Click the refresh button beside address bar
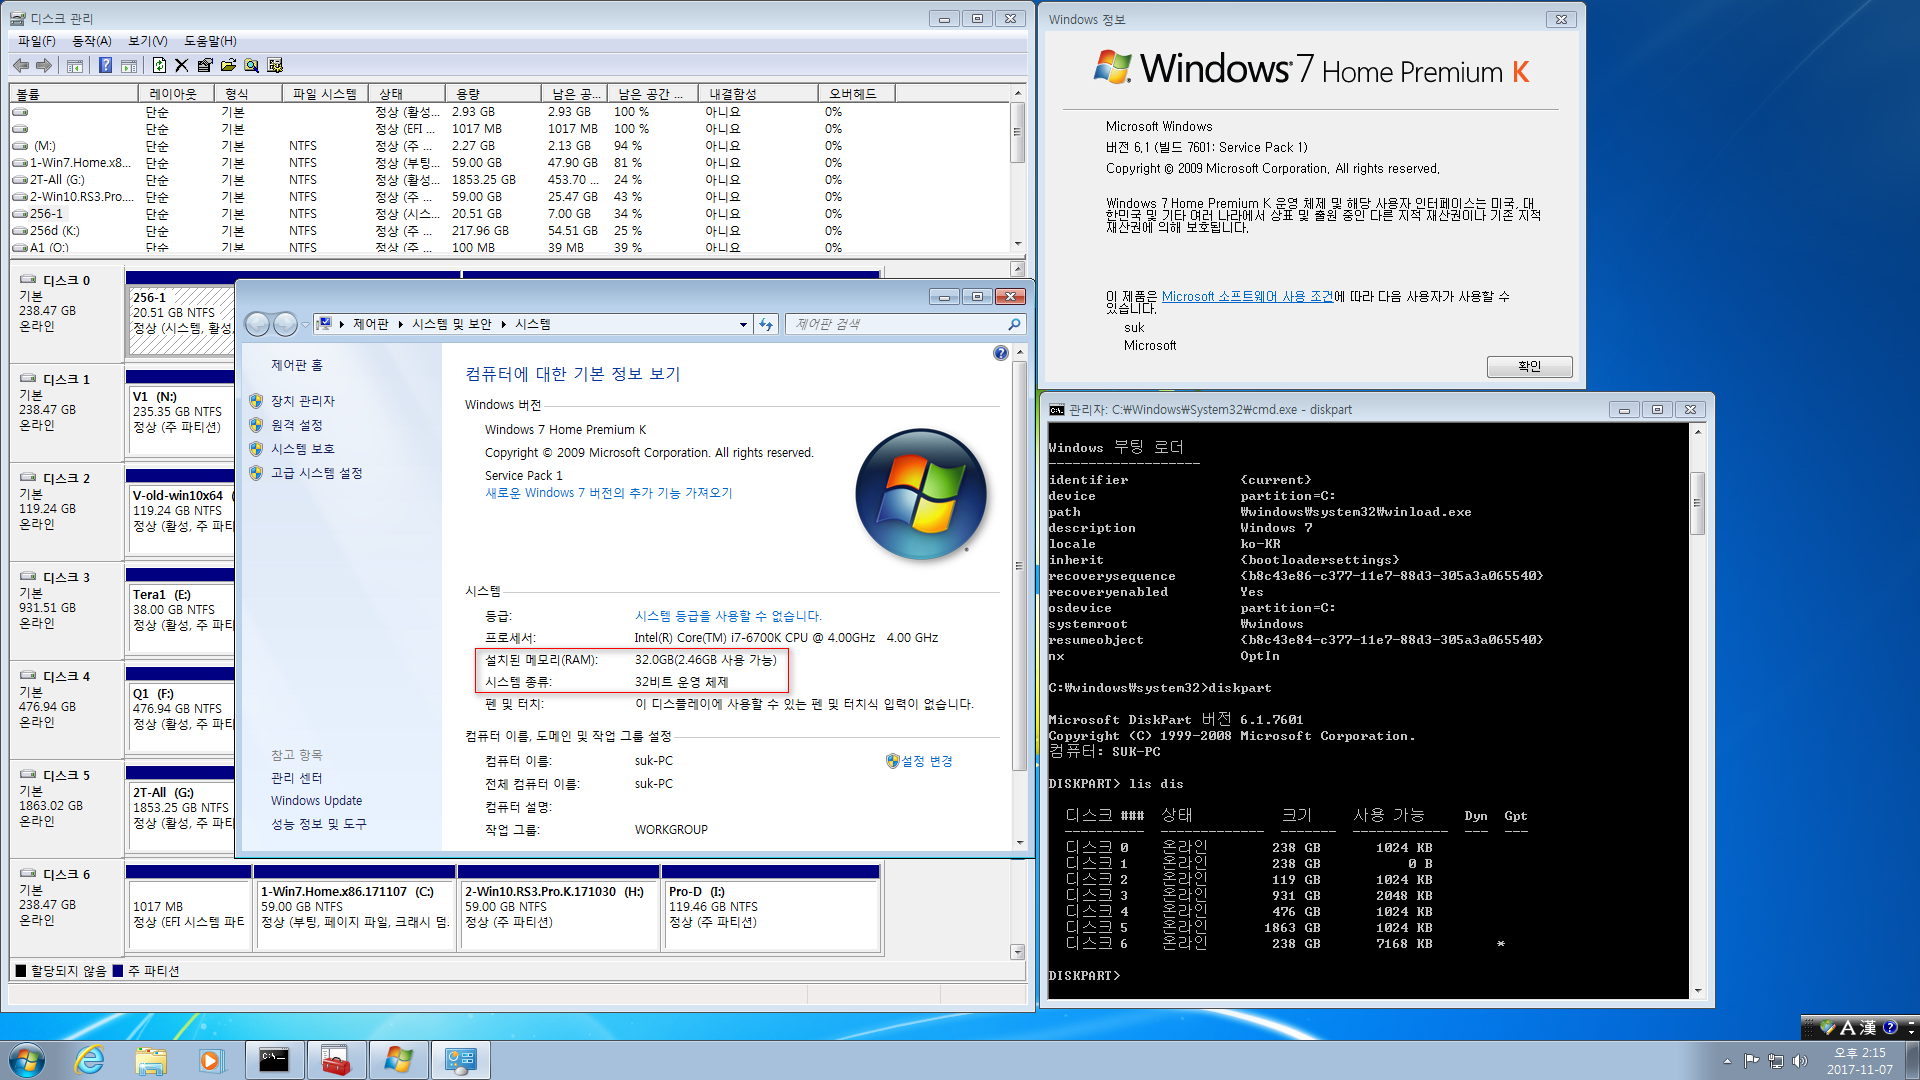The width and height of the screenshot is (1920, 1080). pos(766,324)
